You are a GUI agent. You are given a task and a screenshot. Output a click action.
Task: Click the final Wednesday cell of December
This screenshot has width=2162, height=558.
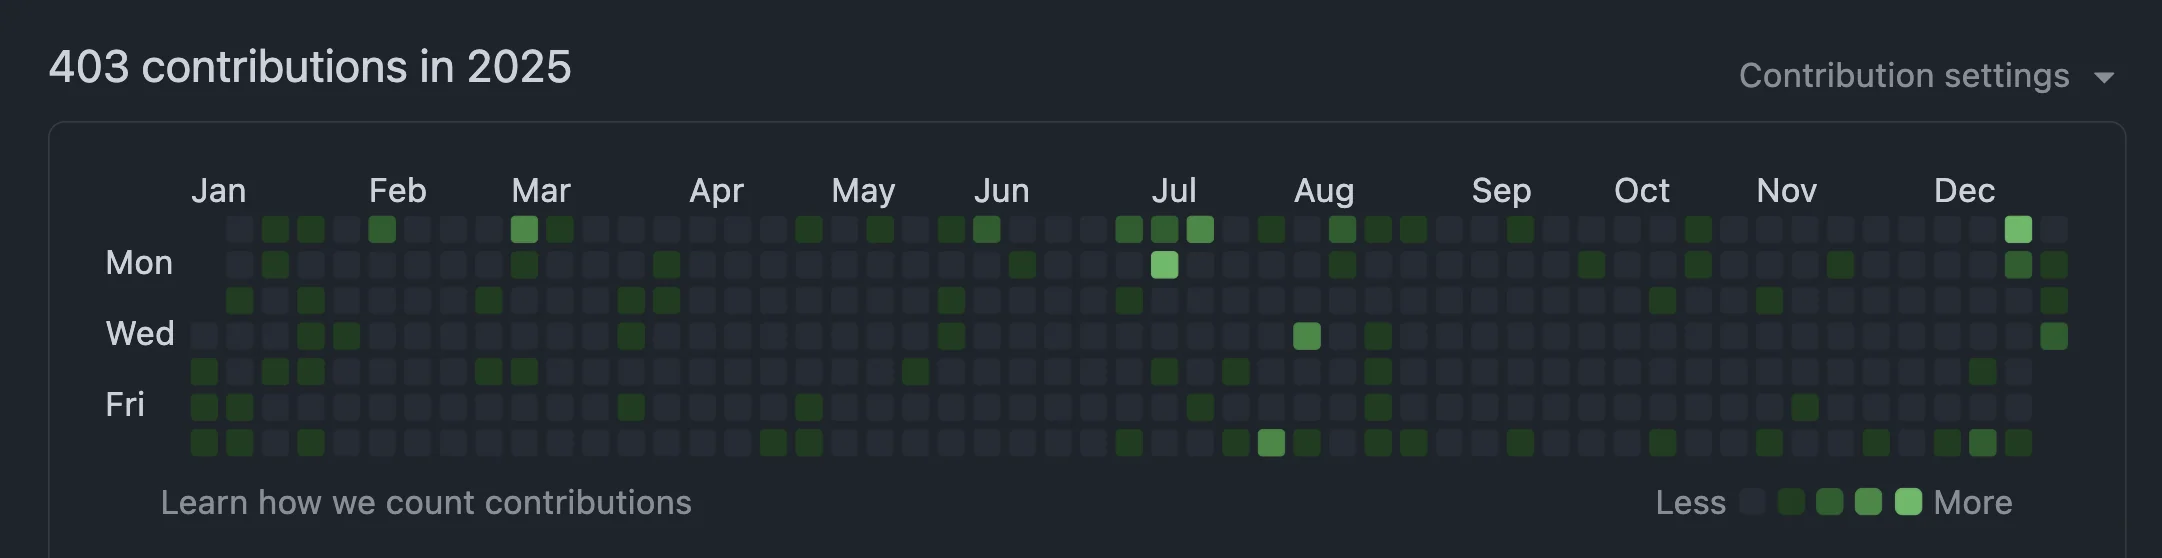tap(2054, 336)
